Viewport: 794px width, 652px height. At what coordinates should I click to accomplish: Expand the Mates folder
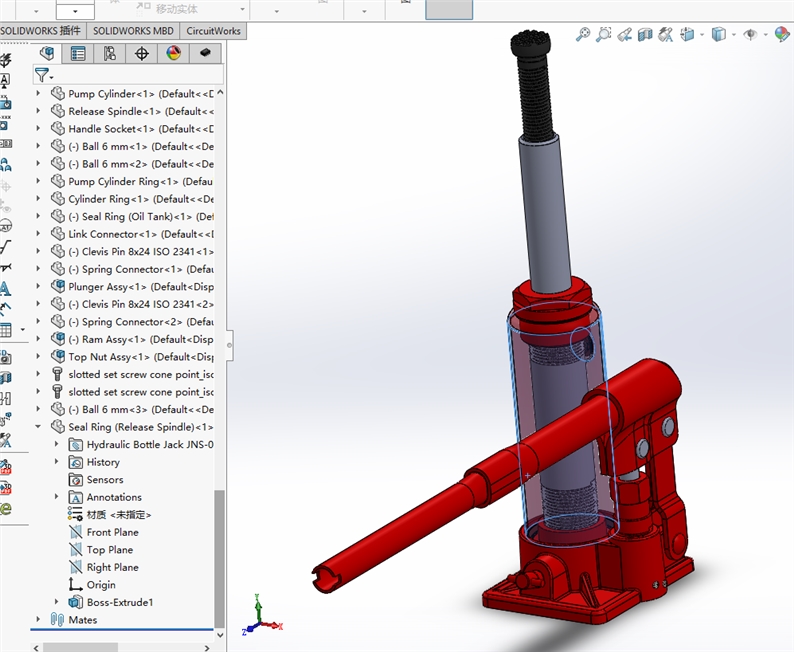tap(38, 619)
